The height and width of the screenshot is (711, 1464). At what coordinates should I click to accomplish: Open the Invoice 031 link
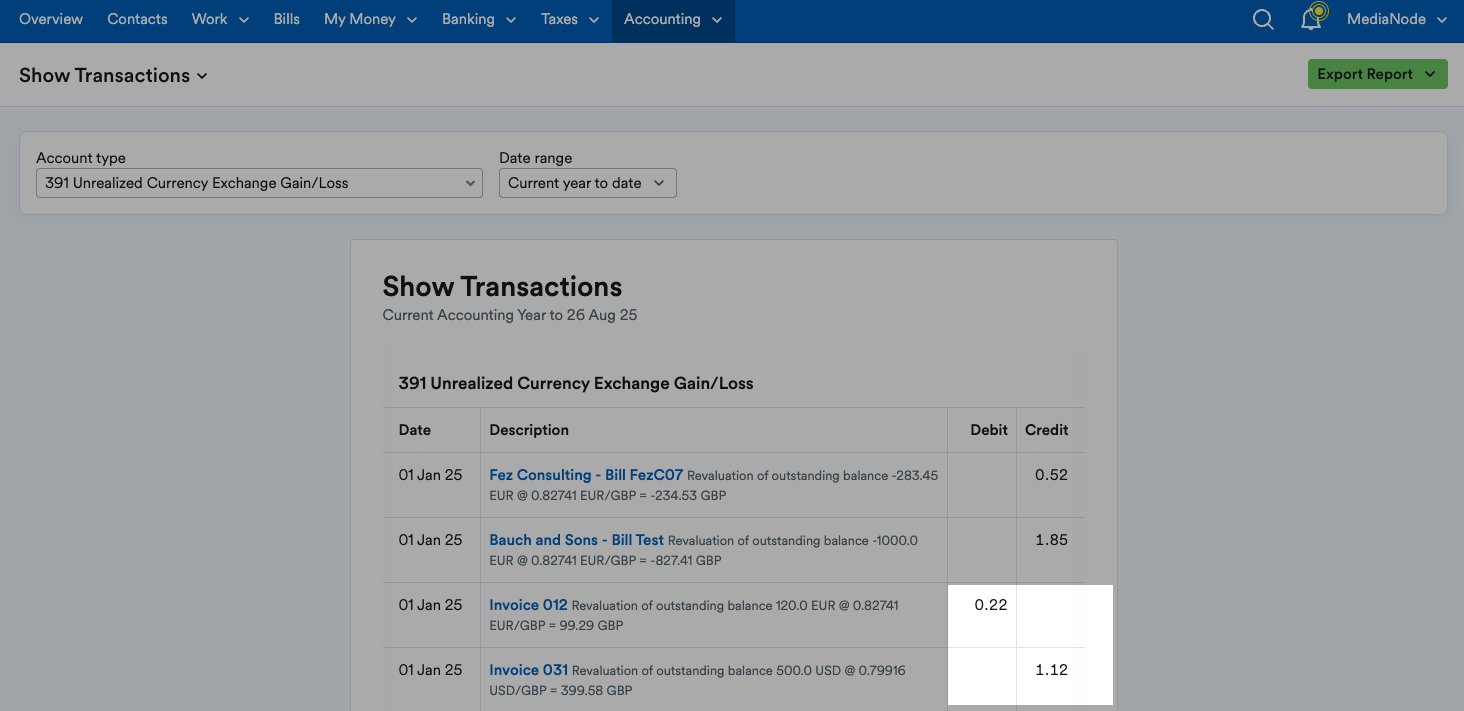(x=528, y=670)
